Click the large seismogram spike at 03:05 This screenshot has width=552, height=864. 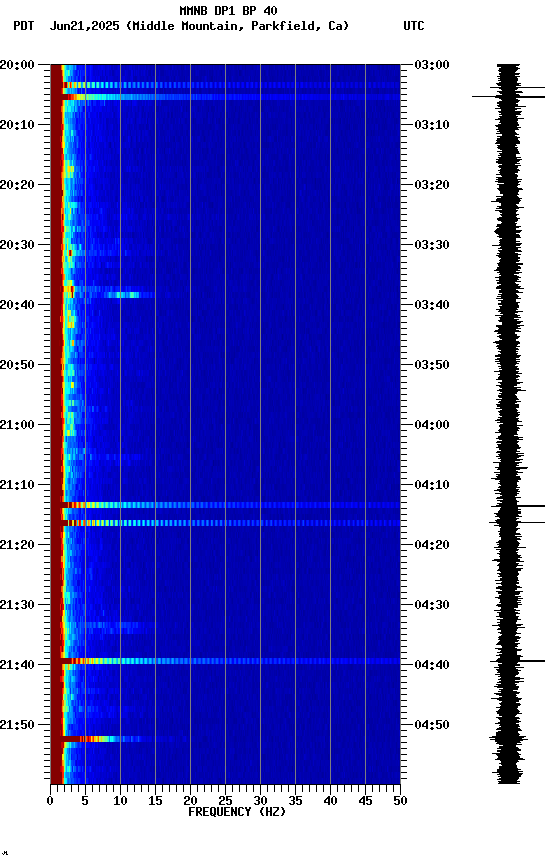508,97
